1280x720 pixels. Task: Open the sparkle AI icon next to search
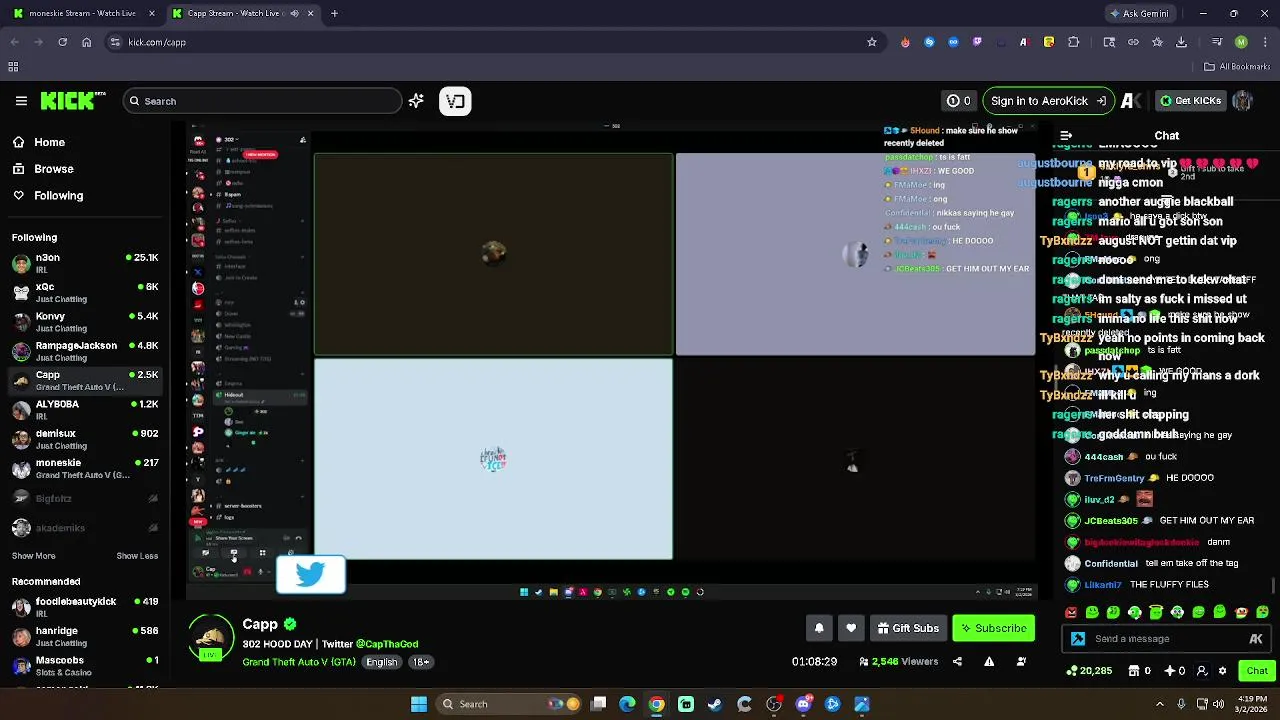(416, 101)
